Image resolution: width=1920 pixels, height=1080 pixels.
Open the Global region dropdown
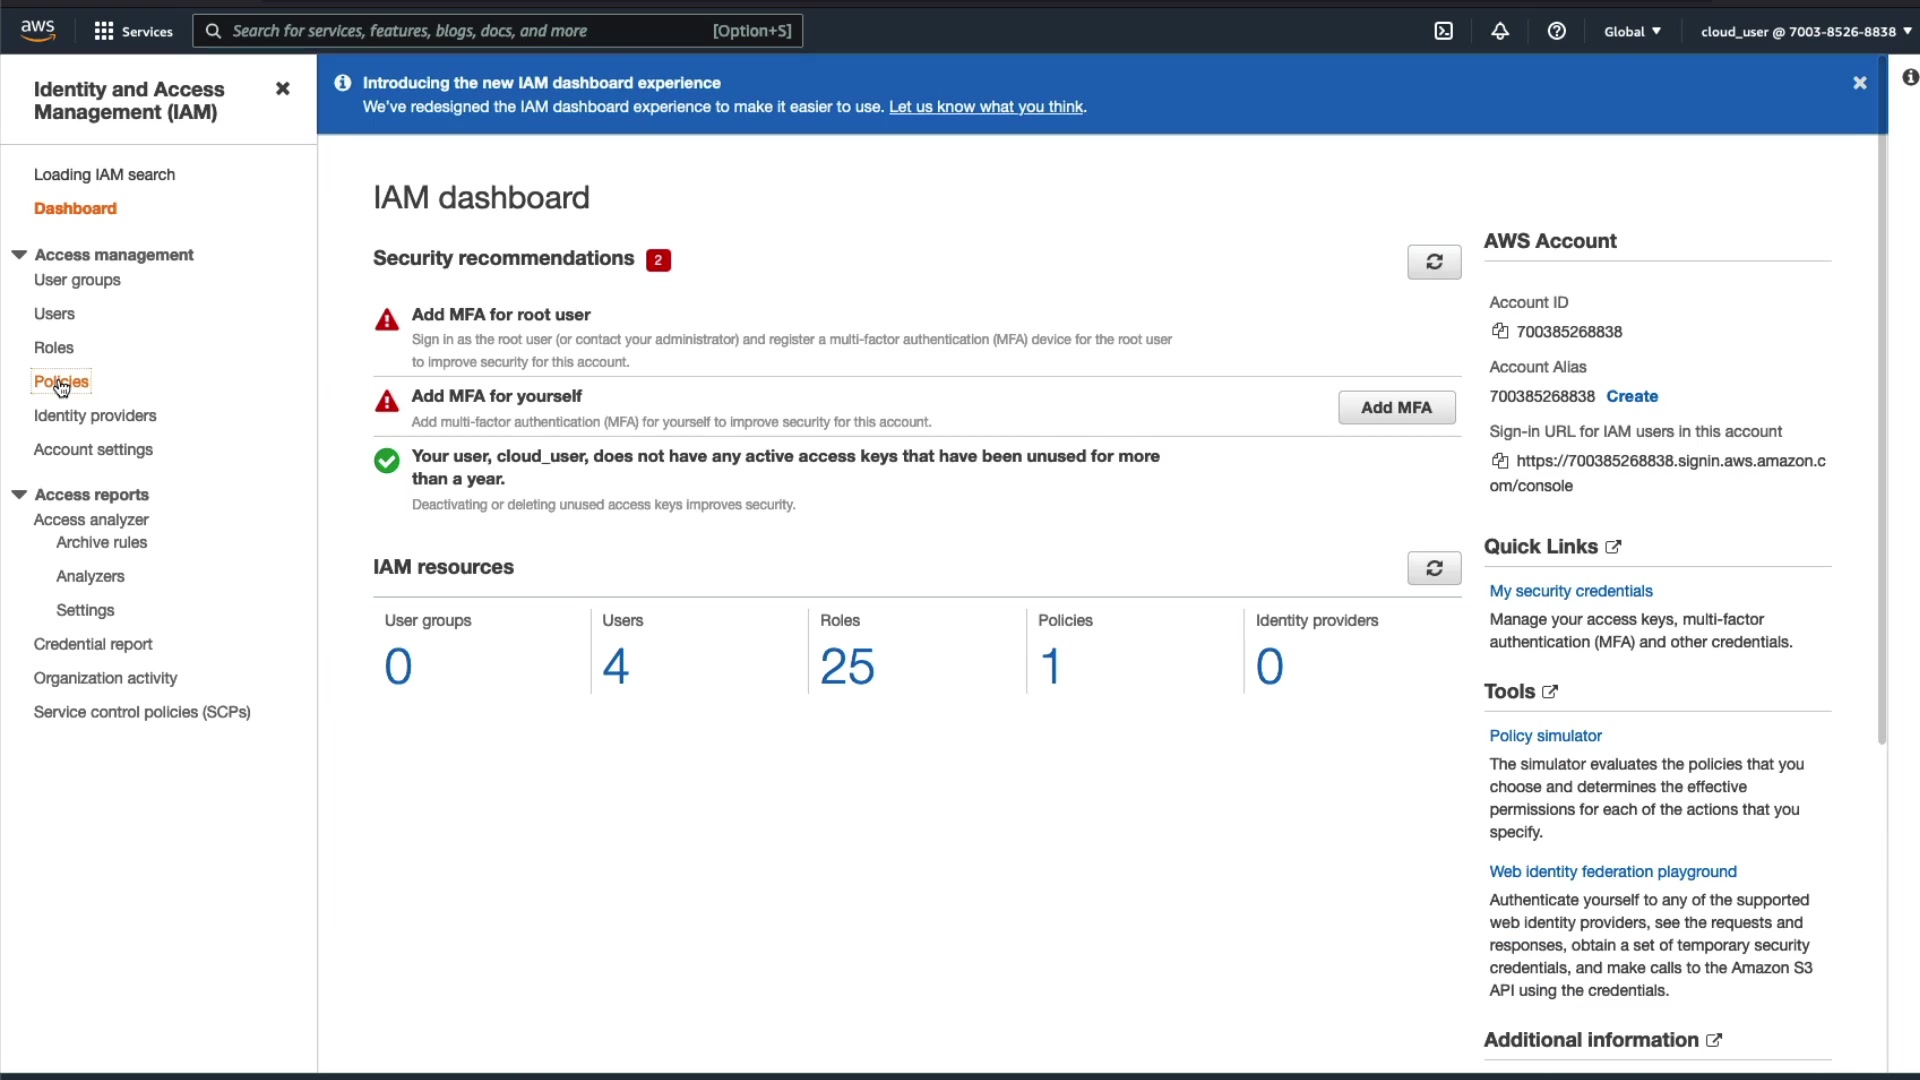coord(1632,31)
